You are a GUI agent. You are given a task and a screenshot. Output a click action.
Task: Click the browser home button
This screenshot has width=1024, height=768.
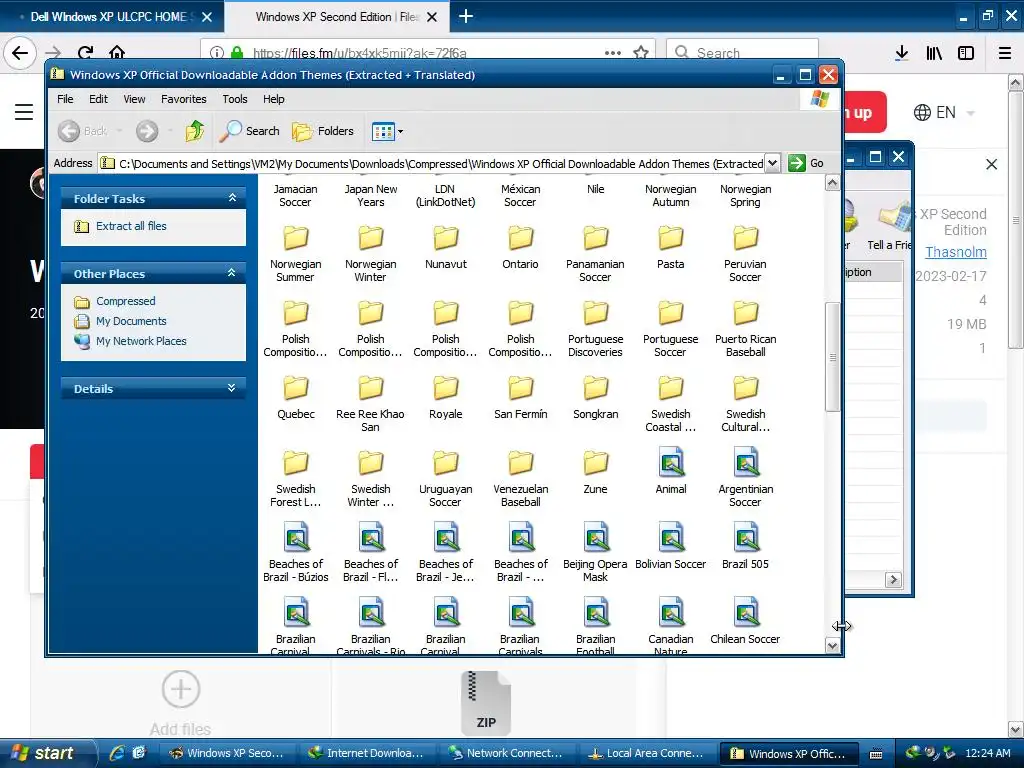point(116,53)
